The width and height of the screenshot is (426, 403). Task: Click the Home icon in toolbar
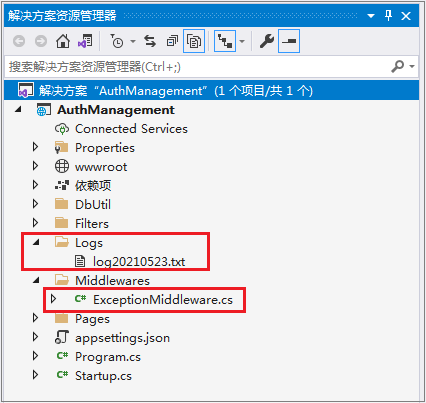(63, 41)
